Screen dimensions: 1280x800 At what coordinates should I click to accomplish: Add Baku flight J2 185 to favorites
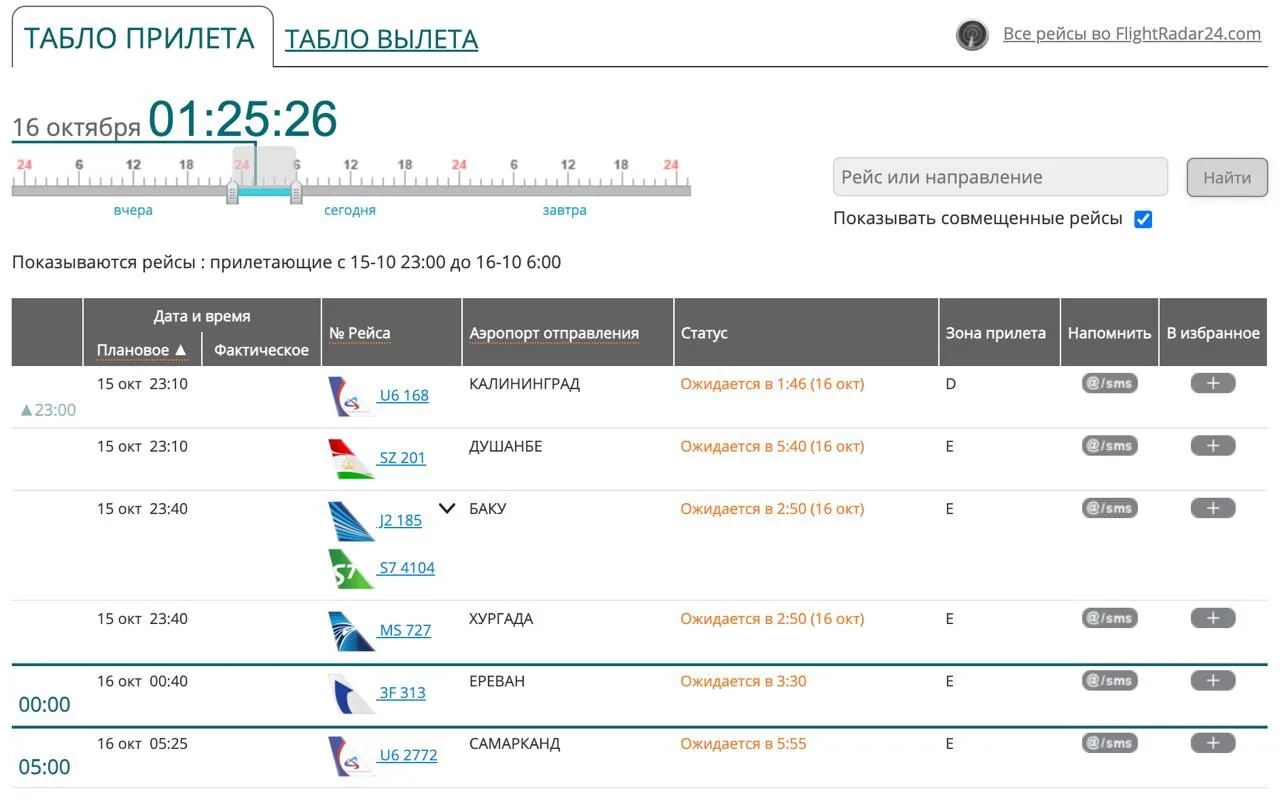pyautogui.click(x=1213, y=508)
